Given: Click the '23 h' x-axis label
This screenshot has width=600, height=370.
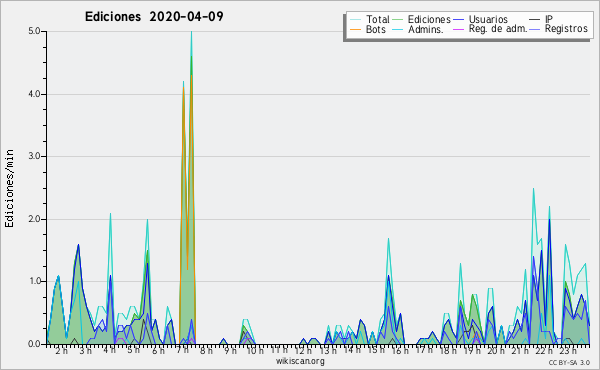Looking at the screenshot, I should pyautogui.click(x=568, y=351).
